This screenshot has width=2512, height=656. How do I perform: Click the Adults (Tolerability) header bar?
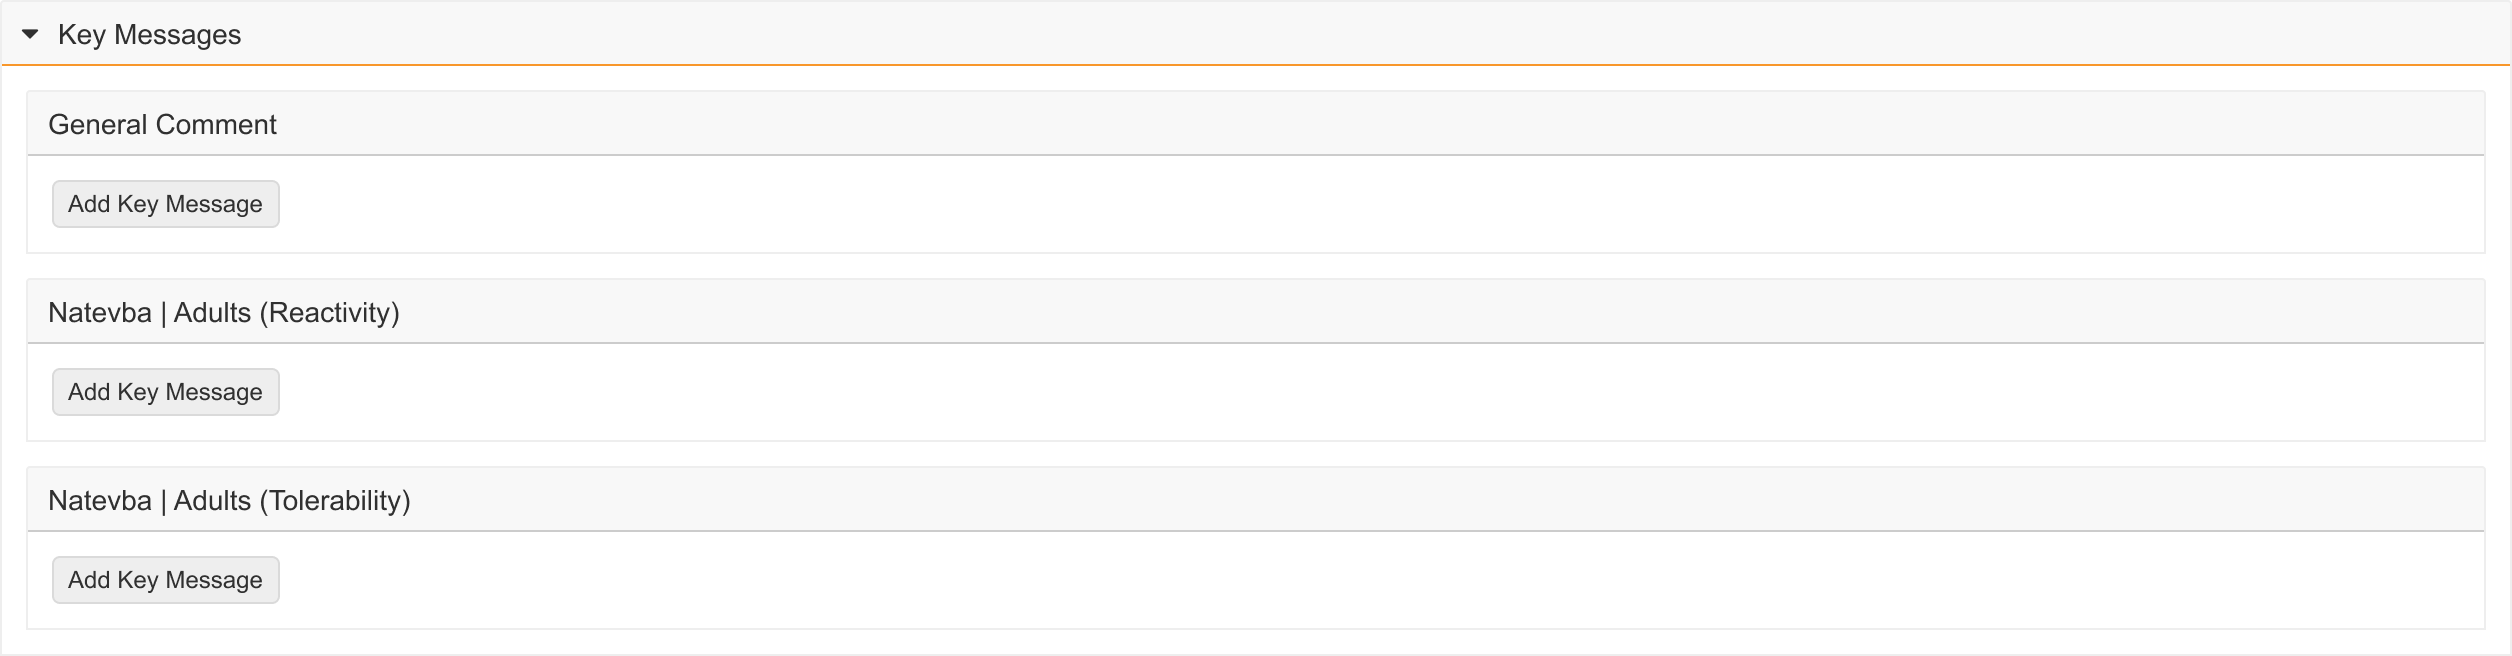[x=1300, y=500]
